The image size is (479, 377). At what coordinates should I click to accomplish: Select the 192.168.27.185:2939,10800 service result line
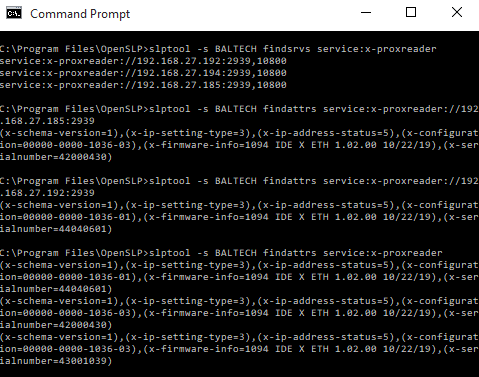[143, 85]
